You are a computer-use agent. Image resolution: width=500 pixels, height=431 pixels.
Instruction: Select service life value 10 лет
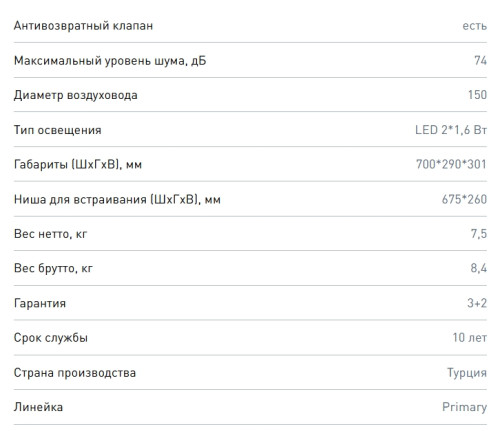coord(470,338)
